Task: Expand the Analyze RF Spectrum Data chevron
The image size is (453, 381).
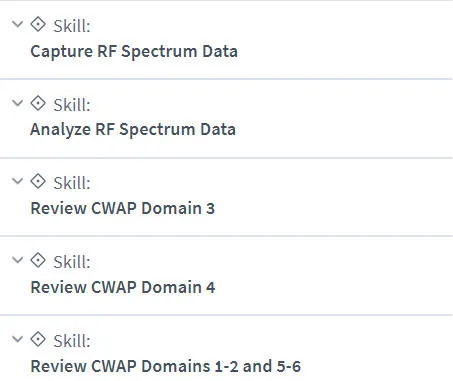Action: (x=17, y=103)
